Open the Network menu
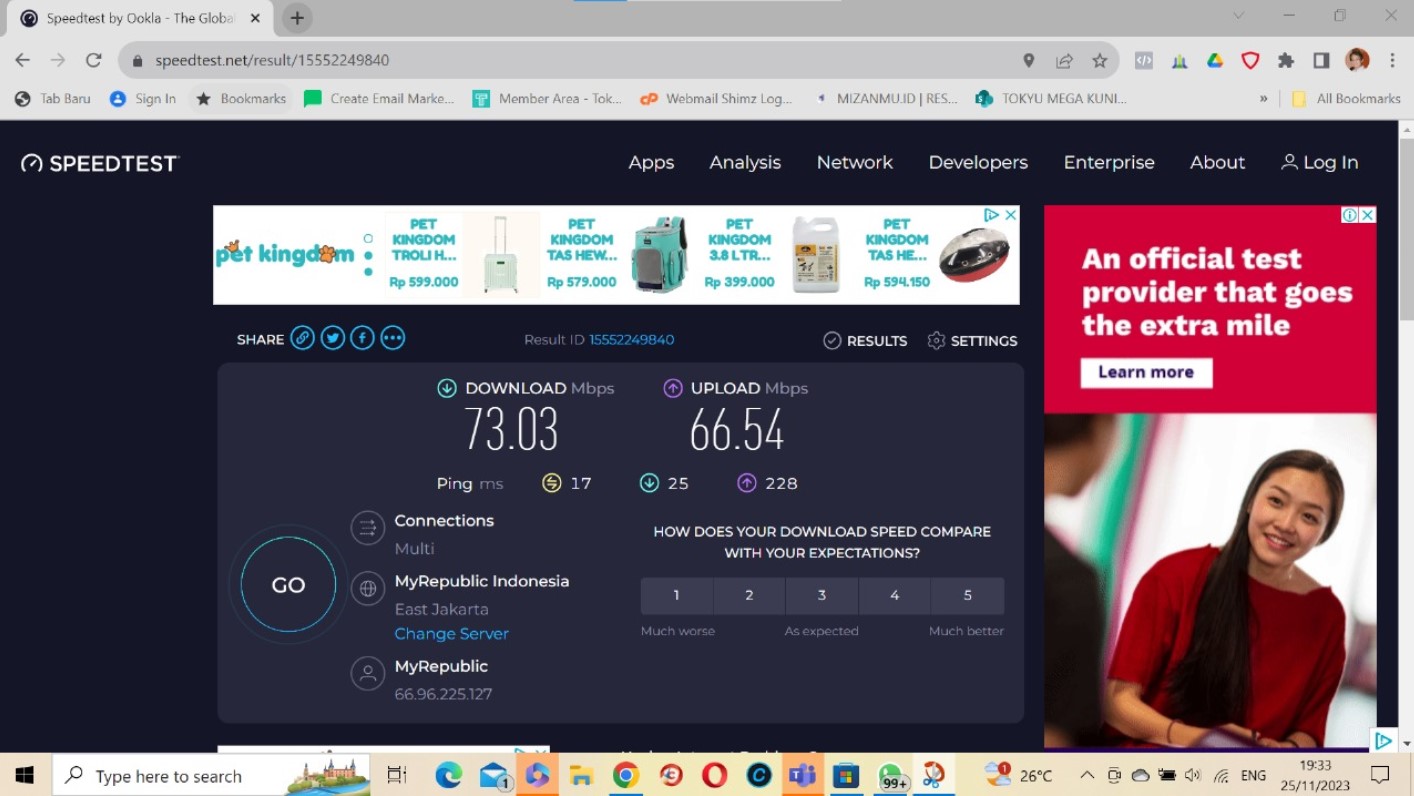1414x796 pixels. 855,162
